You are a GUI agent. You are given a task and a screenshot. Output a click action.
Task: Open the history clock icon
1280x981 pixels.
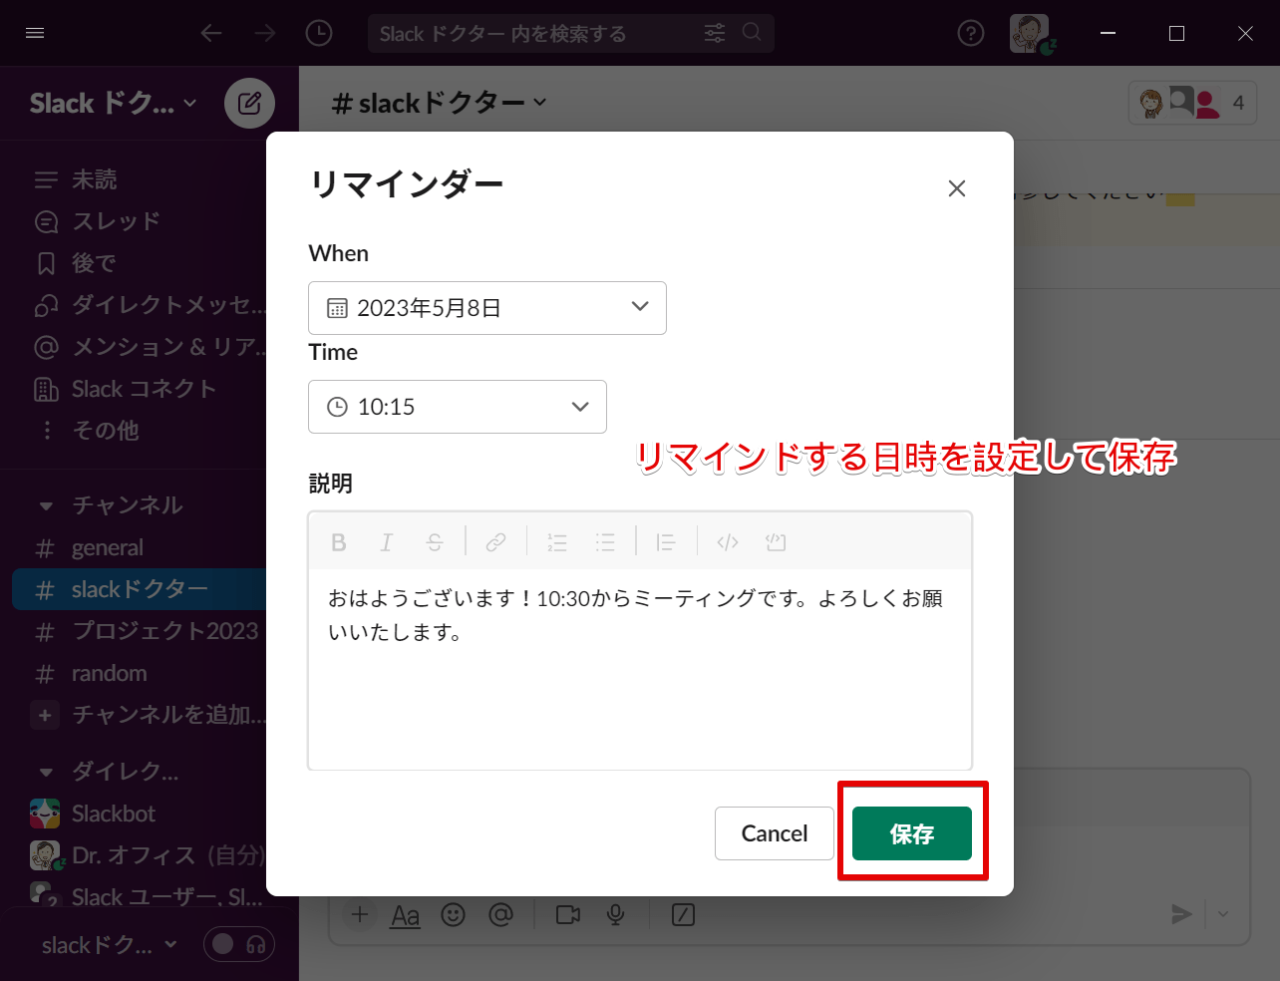pos(319,33)
